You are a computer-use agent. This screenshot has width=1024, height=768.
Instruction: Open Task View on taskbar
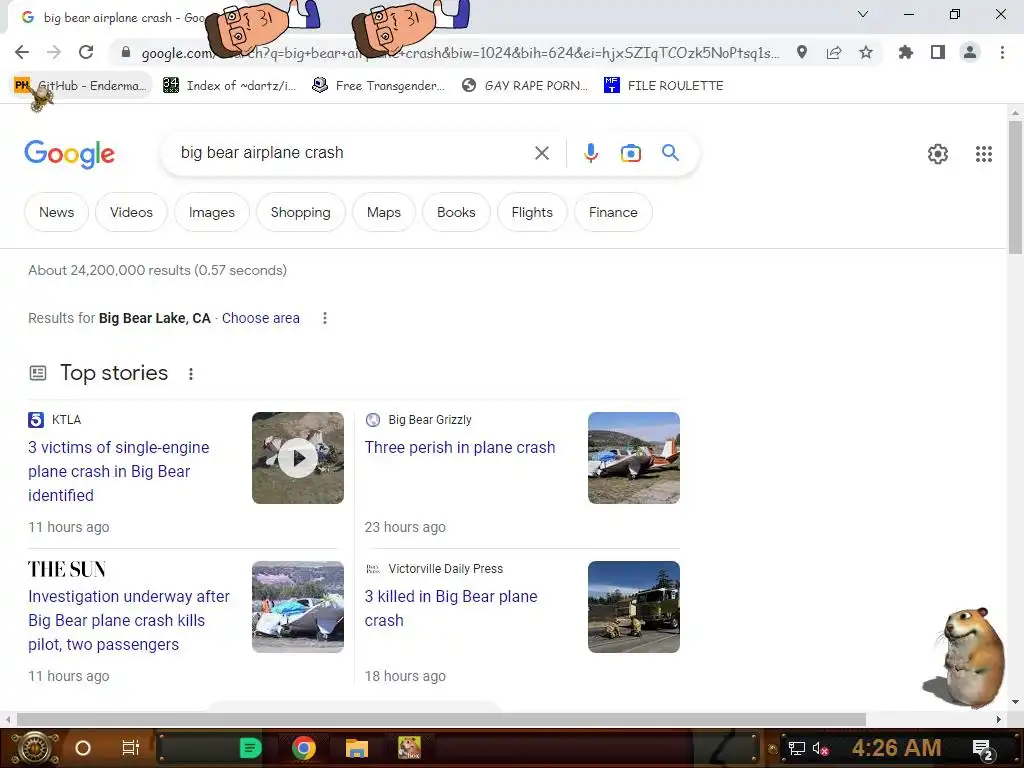[x=131, y=748]
